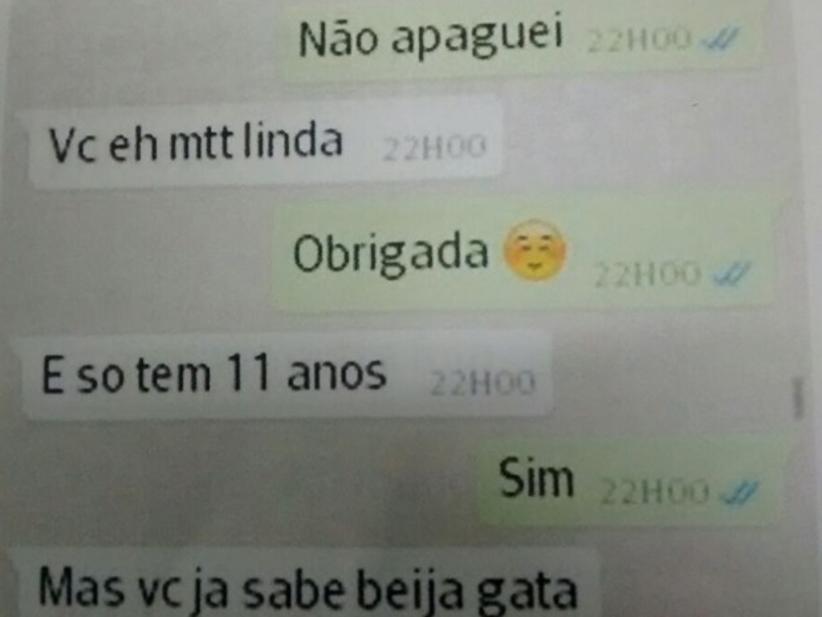Click the word Sim in the green bubble
The height and width of the screenshot is (617, 822).
(536, 478)
